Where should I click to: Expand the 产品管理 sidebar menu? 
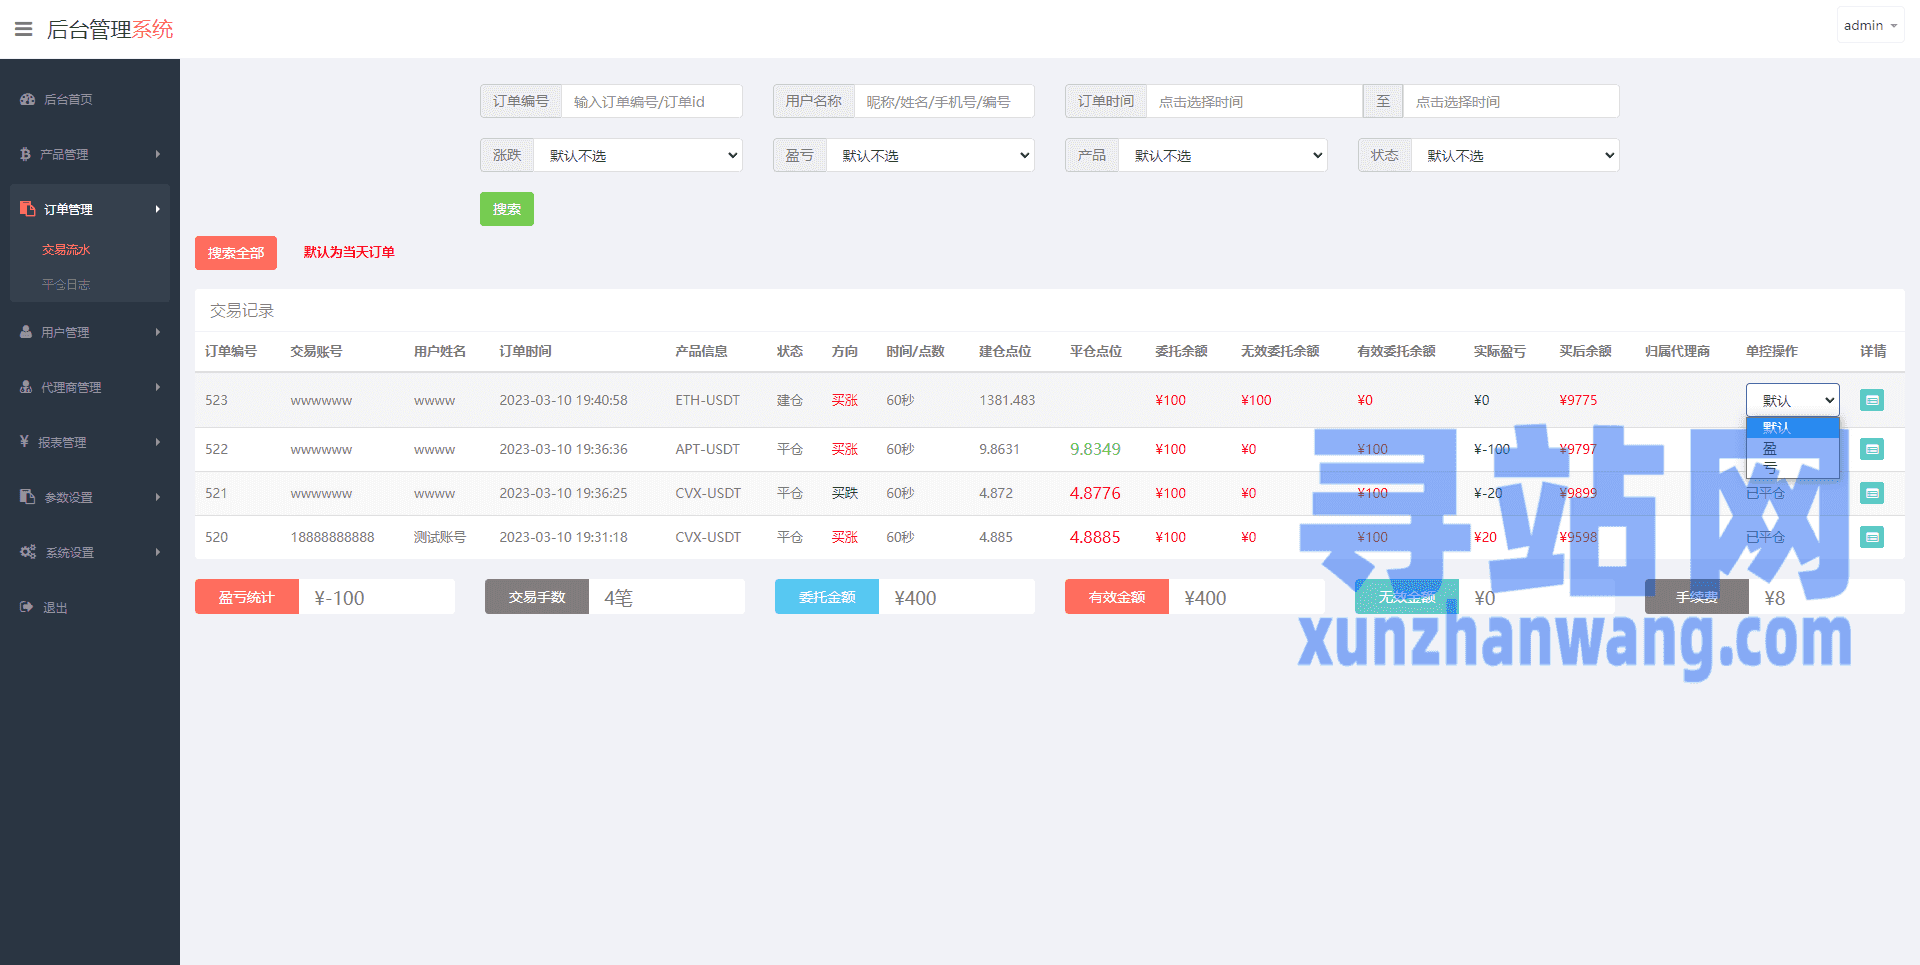pyautogui.click(x=89, y=154)
